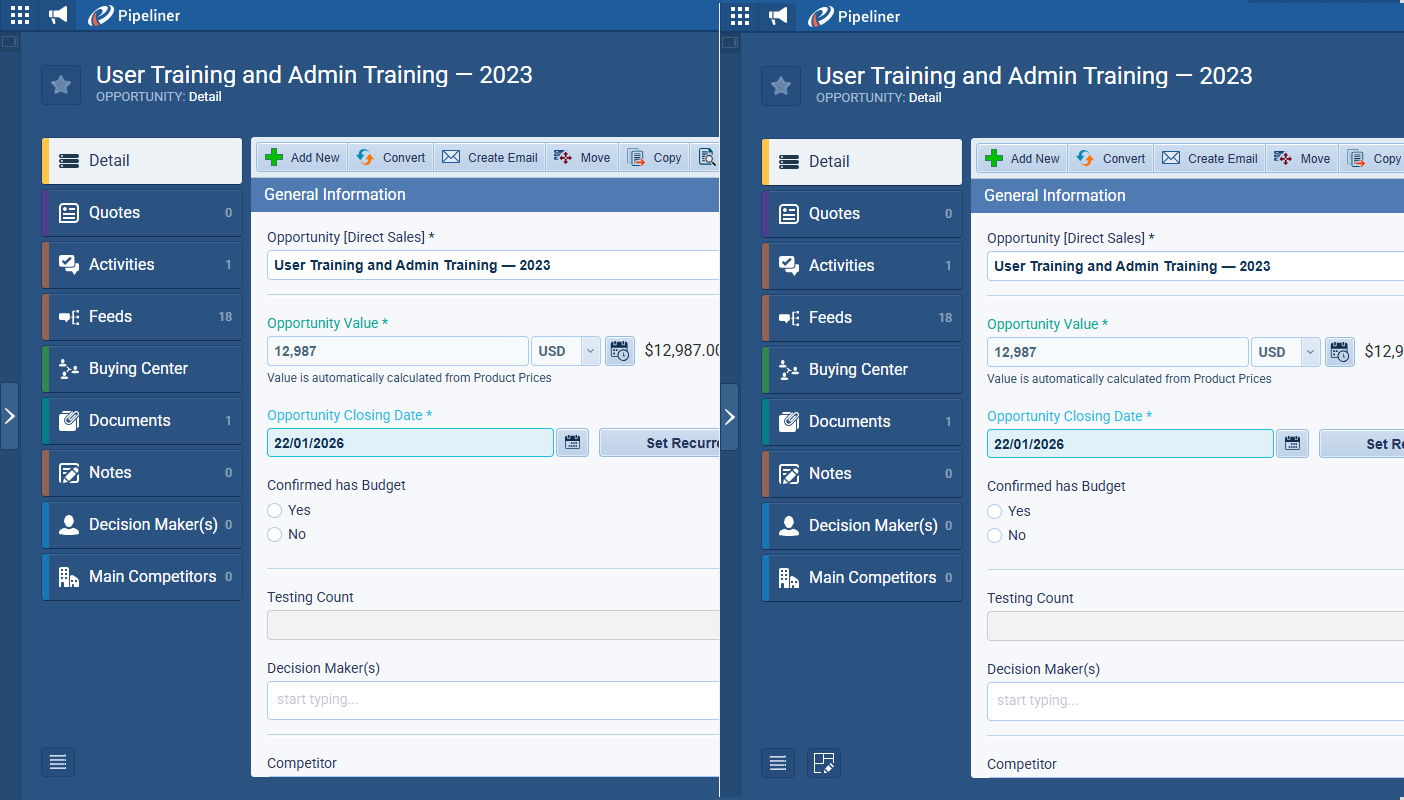The width and height of the screenshot is (1404, 800).
Task: Select the Activities sidebar icon
Action: pos(68,264)
